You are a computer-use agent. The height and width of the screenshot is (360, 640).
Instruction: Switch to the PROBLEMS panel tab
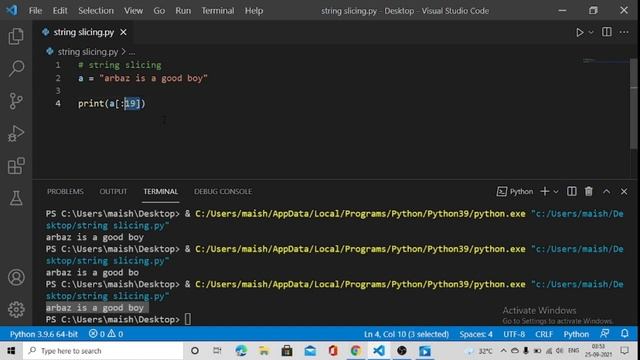coord(65,191)
